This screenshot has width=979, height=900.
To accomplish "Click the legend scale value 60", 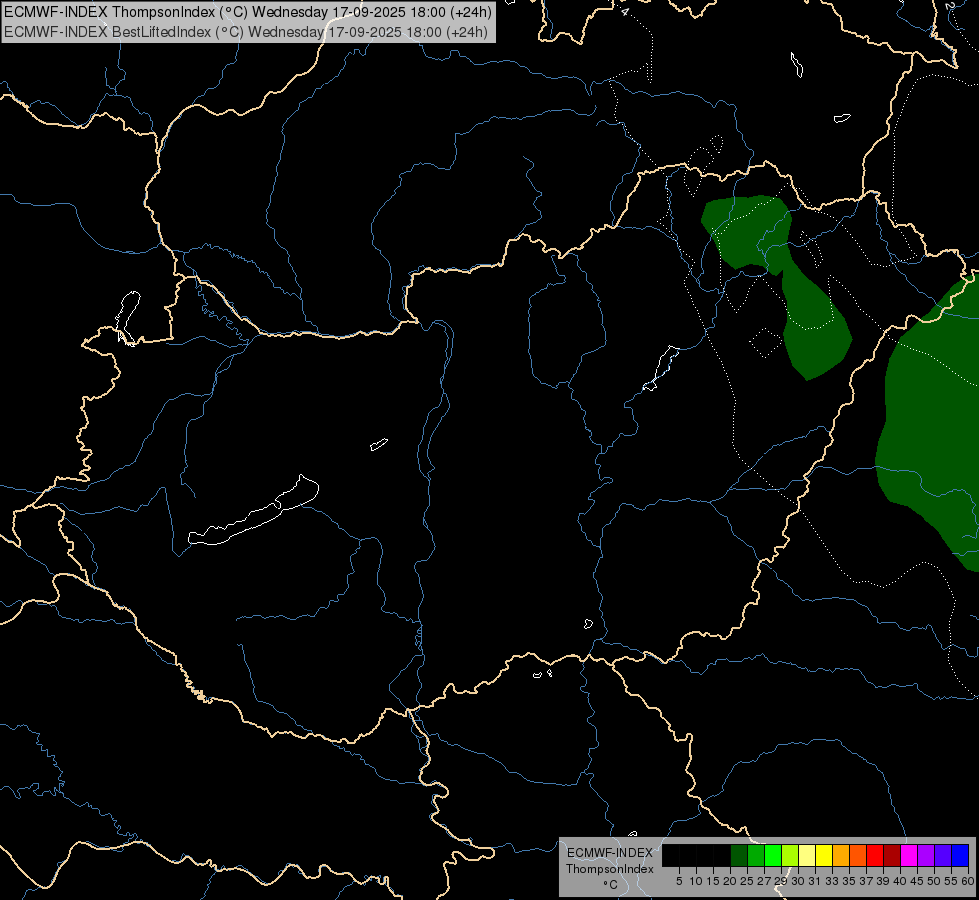I will tap(968, 881).
